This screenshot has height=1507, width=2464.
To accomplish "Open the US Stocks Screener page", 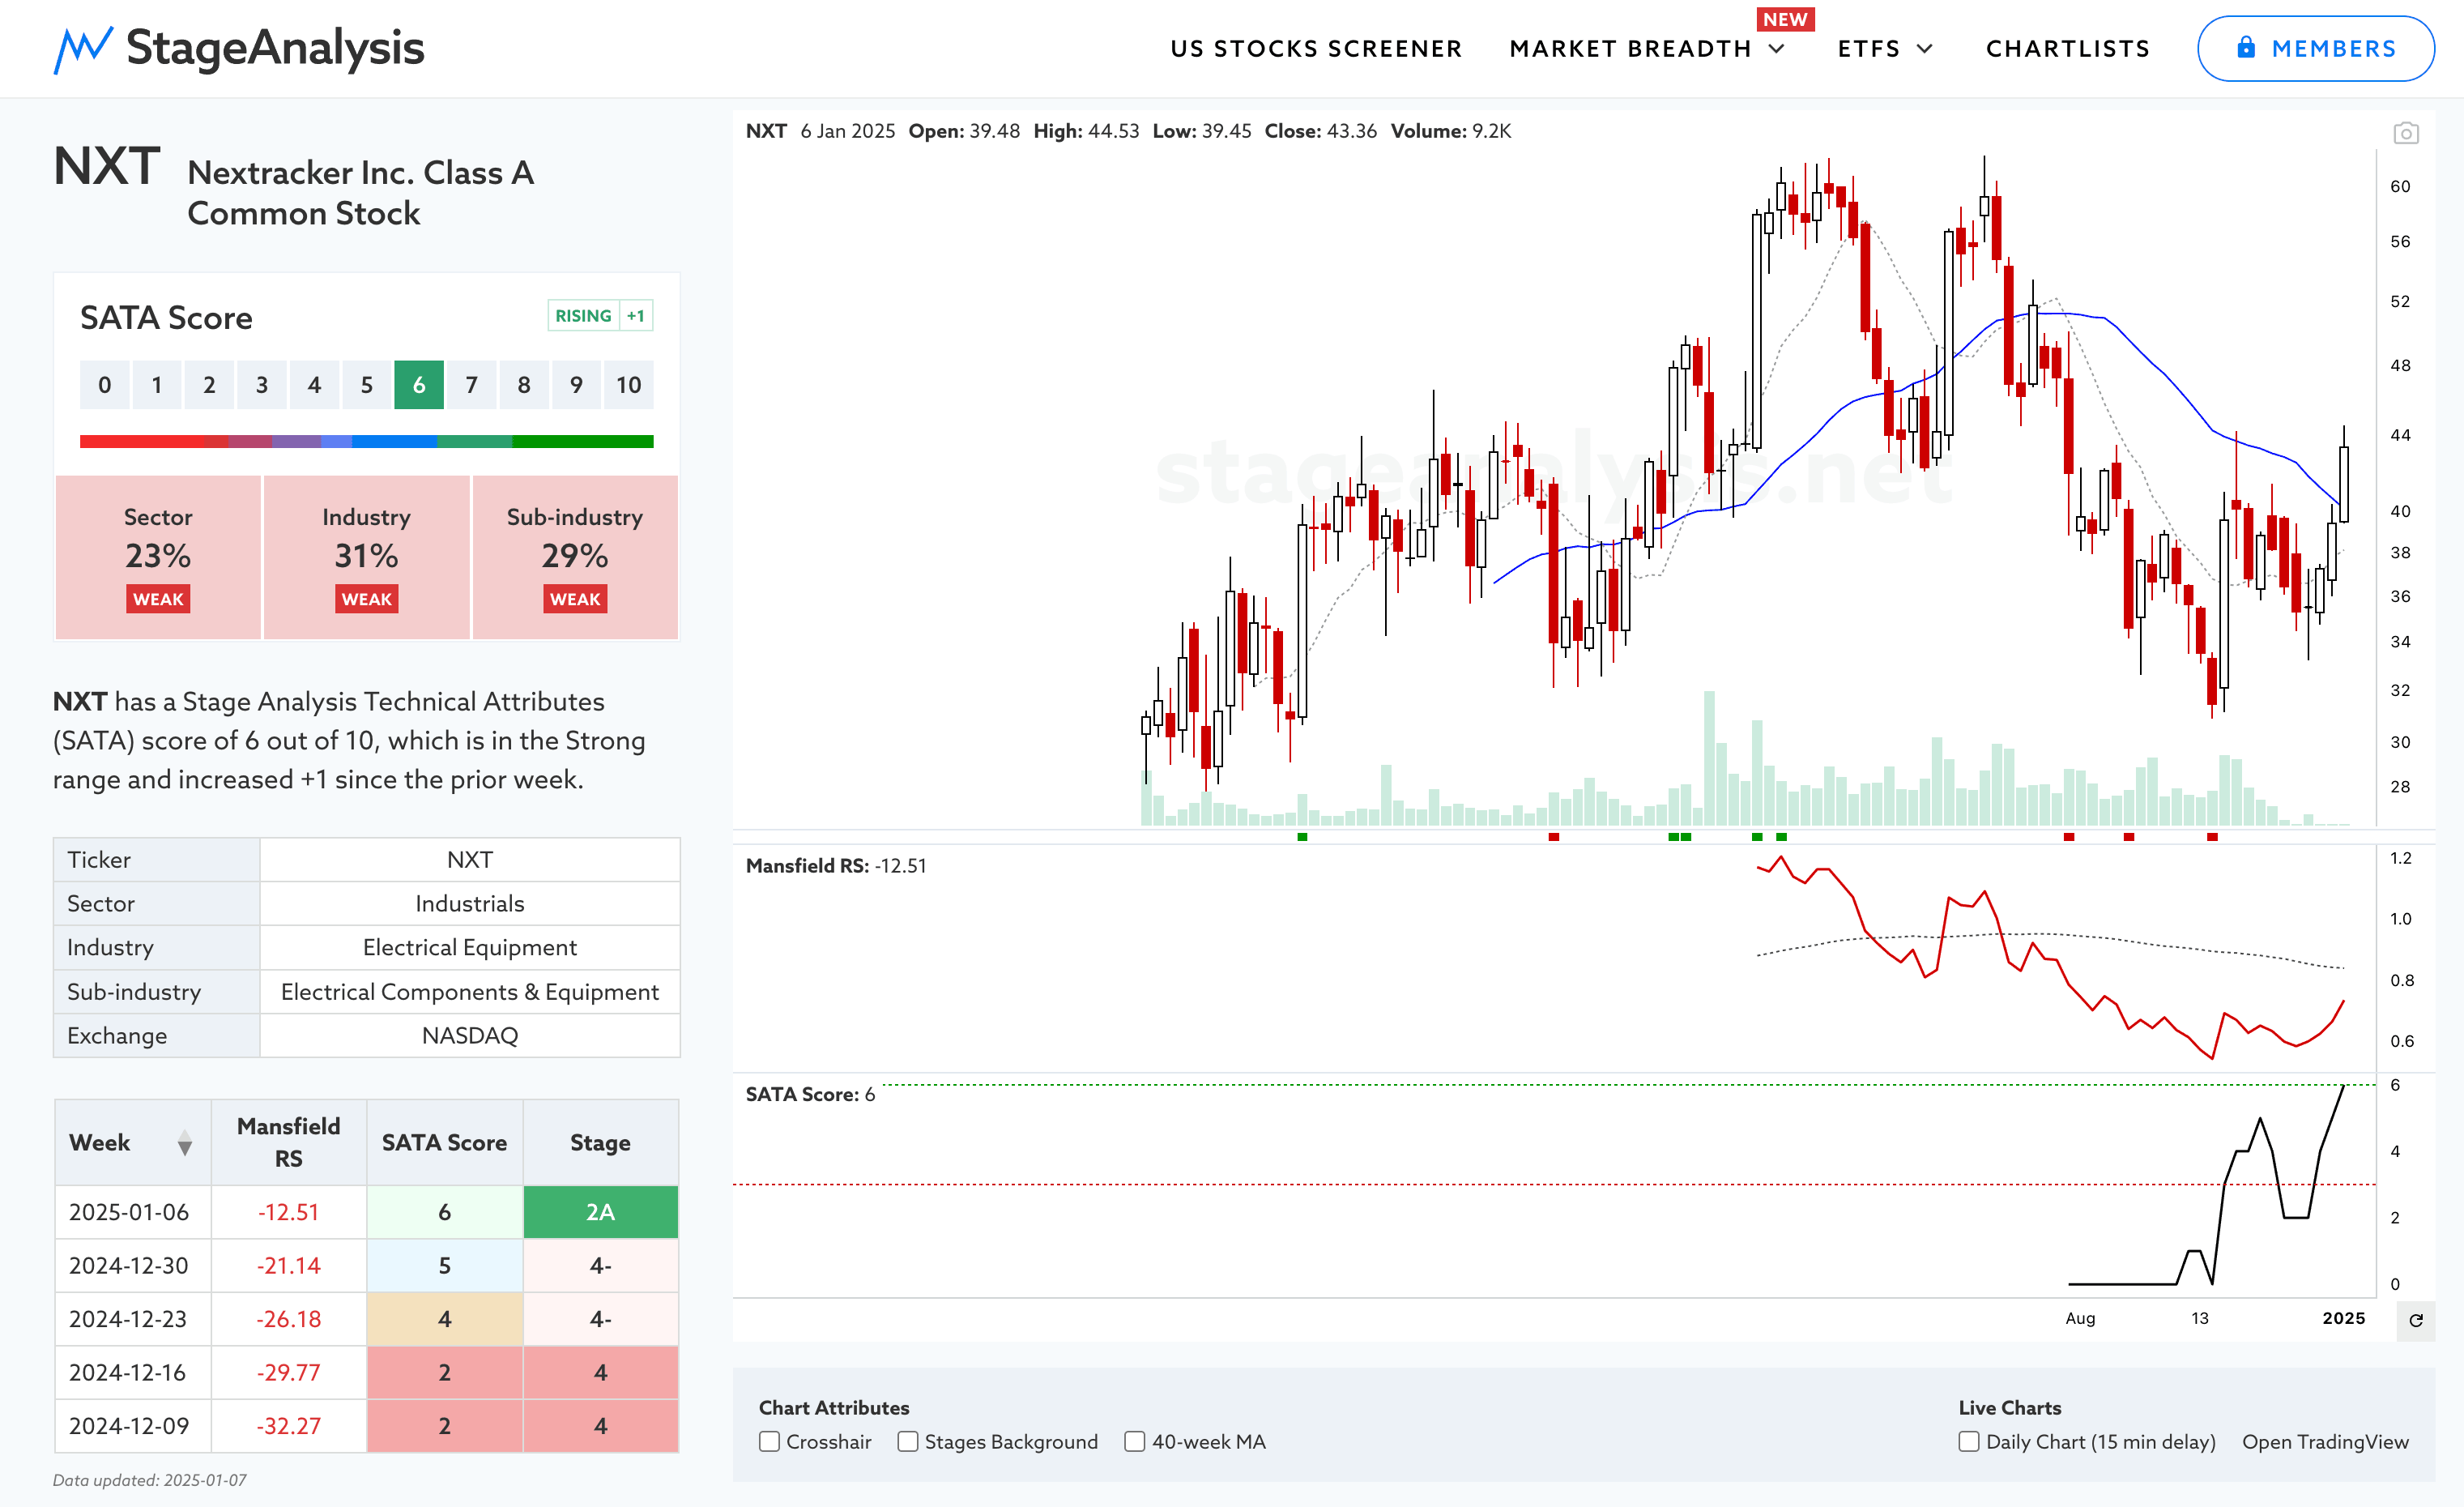I will pyautogui.click(x=1316, y=49).
